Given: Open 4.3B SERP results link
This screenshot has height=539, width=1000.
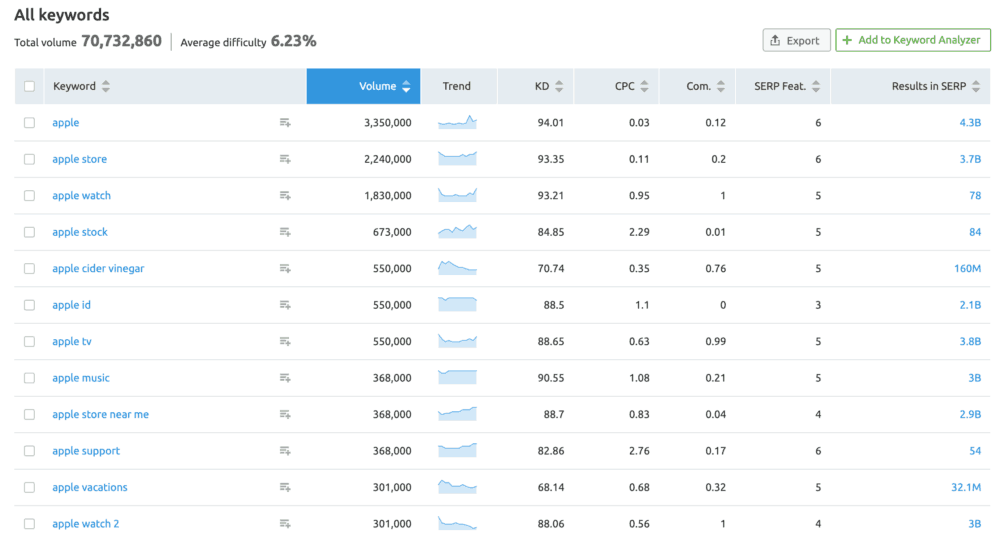Looking at the screenshot, I should [x=970, y=122].
